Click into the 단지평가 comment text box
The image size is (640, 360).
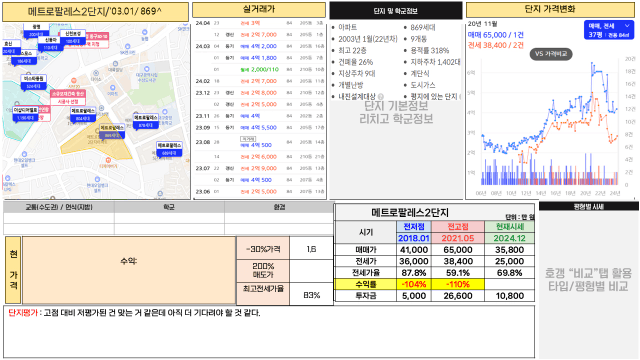tap(269, 332)
